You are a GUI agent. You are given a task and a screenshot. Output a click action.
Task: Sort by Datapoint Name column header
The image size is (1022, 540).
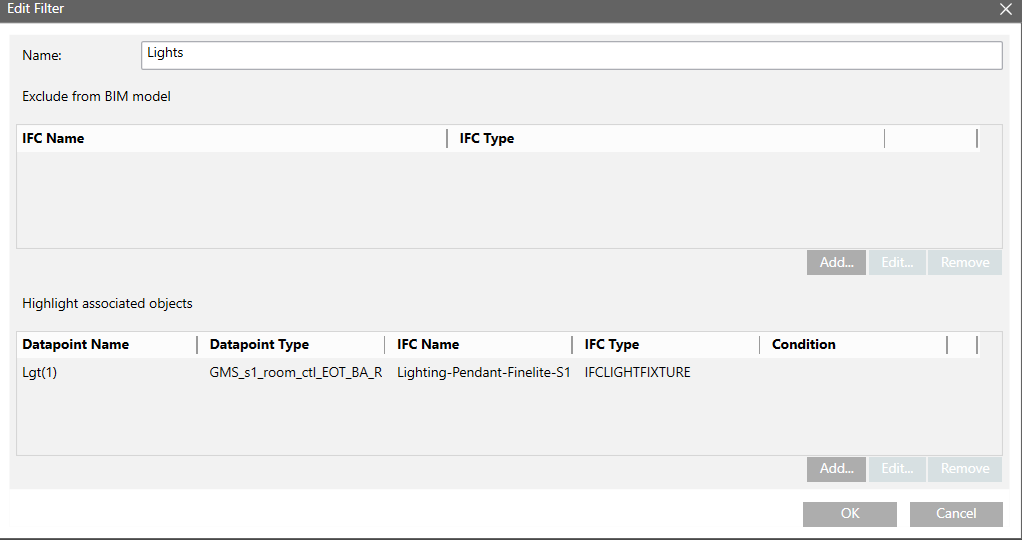coord(76,344)
